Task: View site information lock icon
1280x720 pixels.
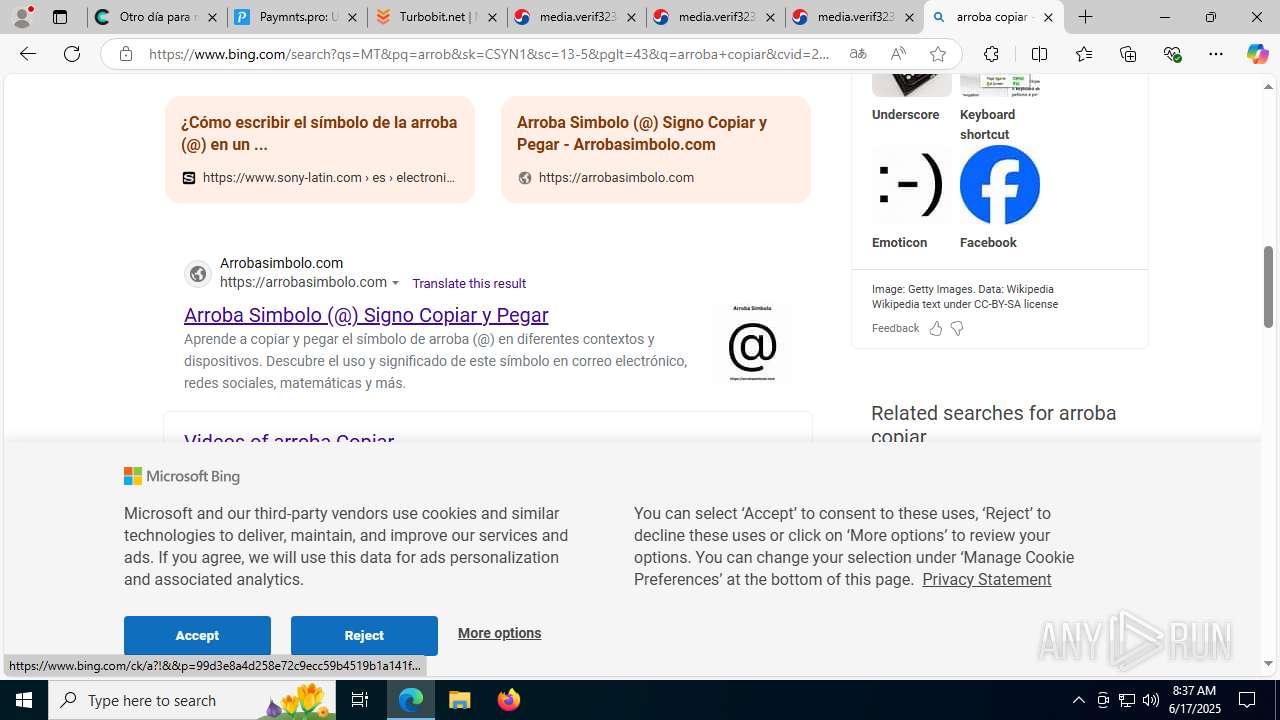Action: (125, 54)
